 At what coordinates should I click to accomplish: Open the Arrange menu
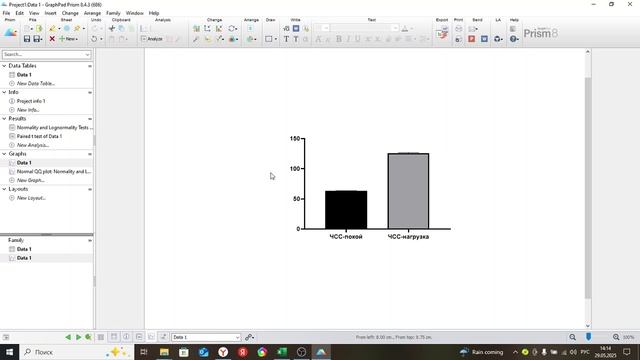click(92, 13)
